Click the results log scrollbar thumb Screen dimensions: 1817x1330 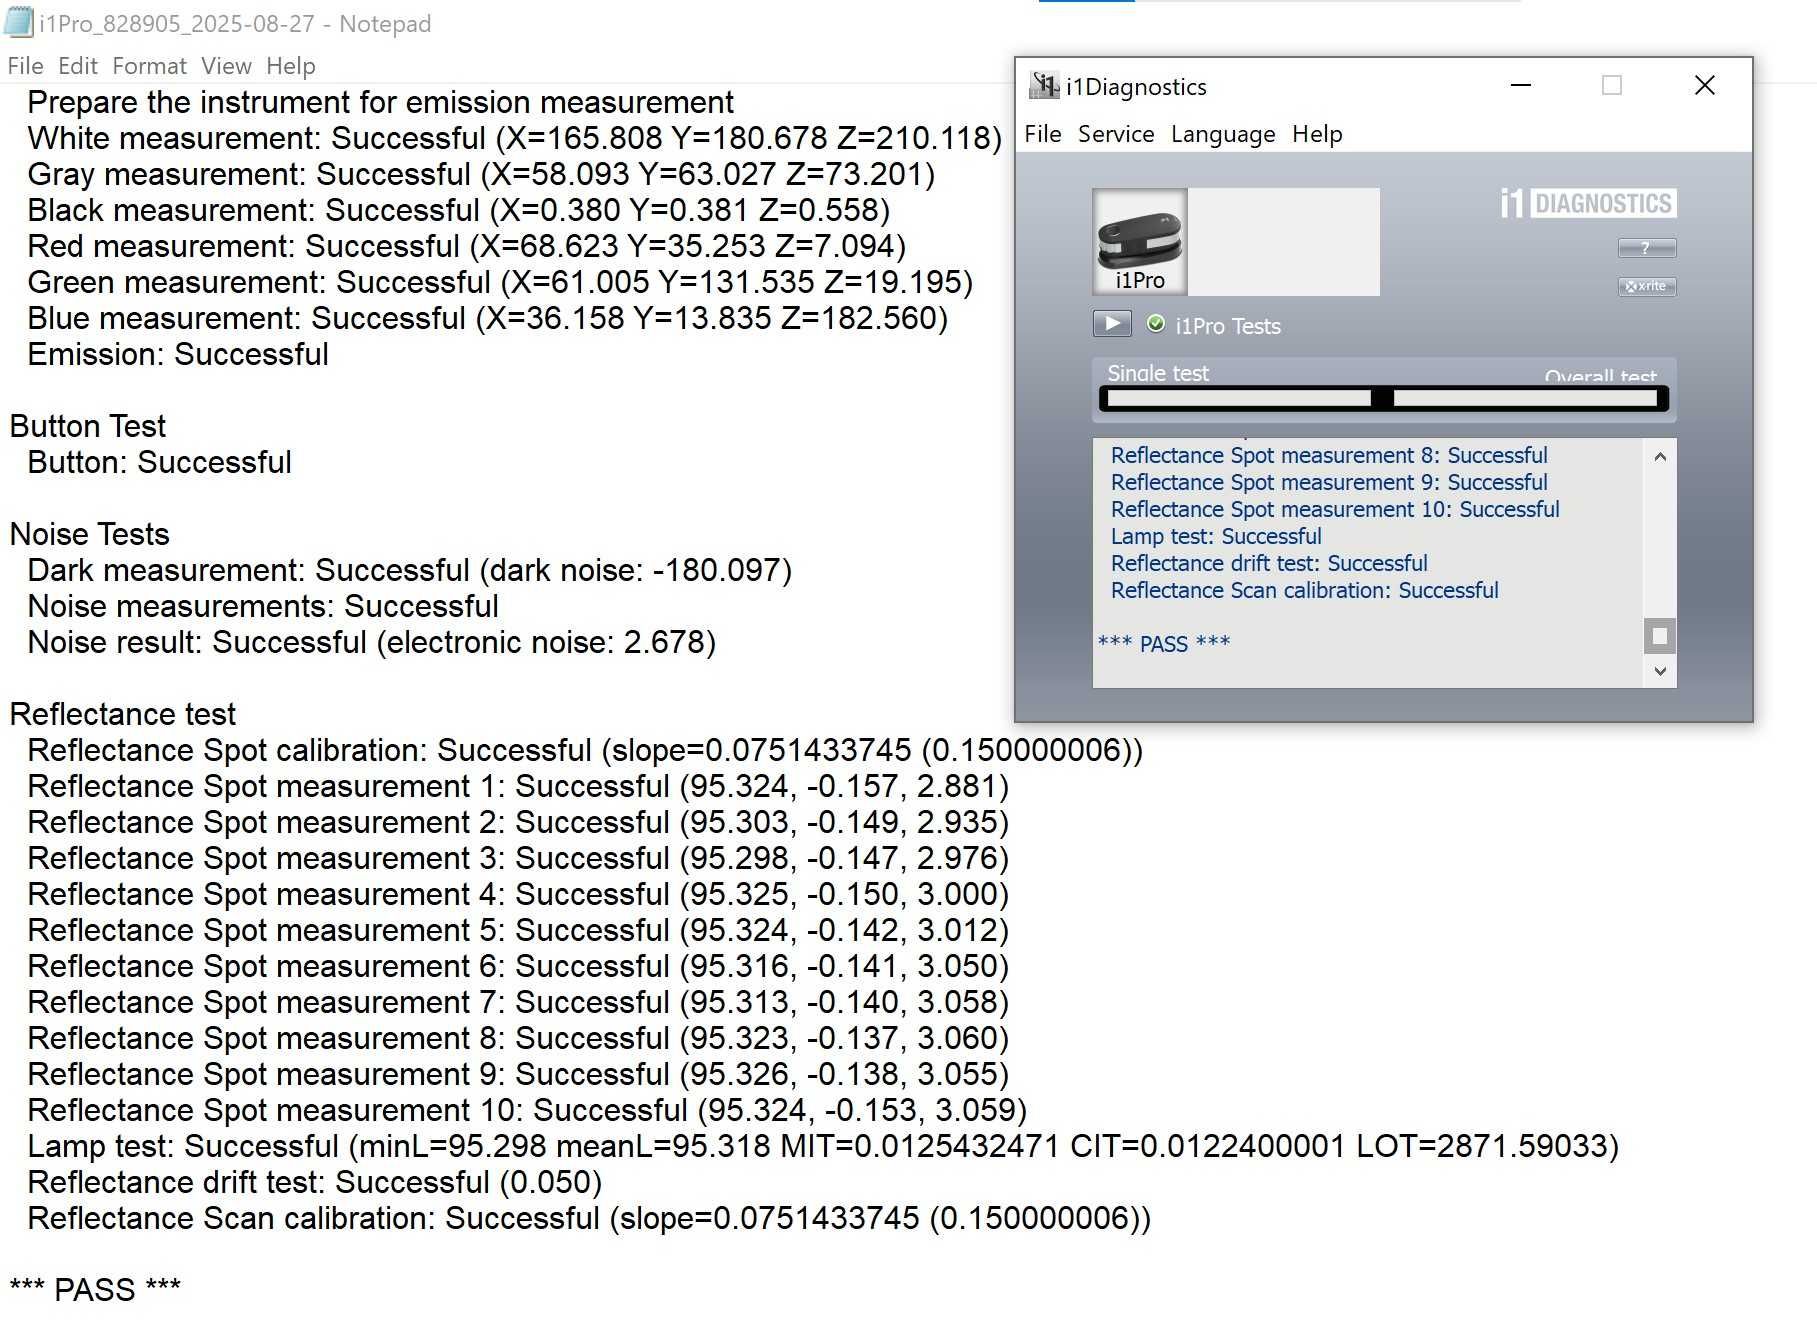(x=1660, y=636)
